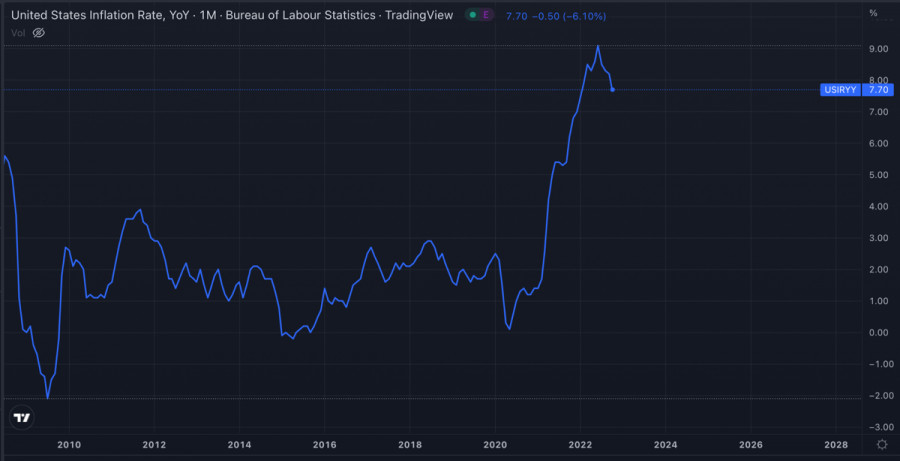
Task: Click 4.00 on the price axis
Action: pyautogui.click(x=879, y=207)
